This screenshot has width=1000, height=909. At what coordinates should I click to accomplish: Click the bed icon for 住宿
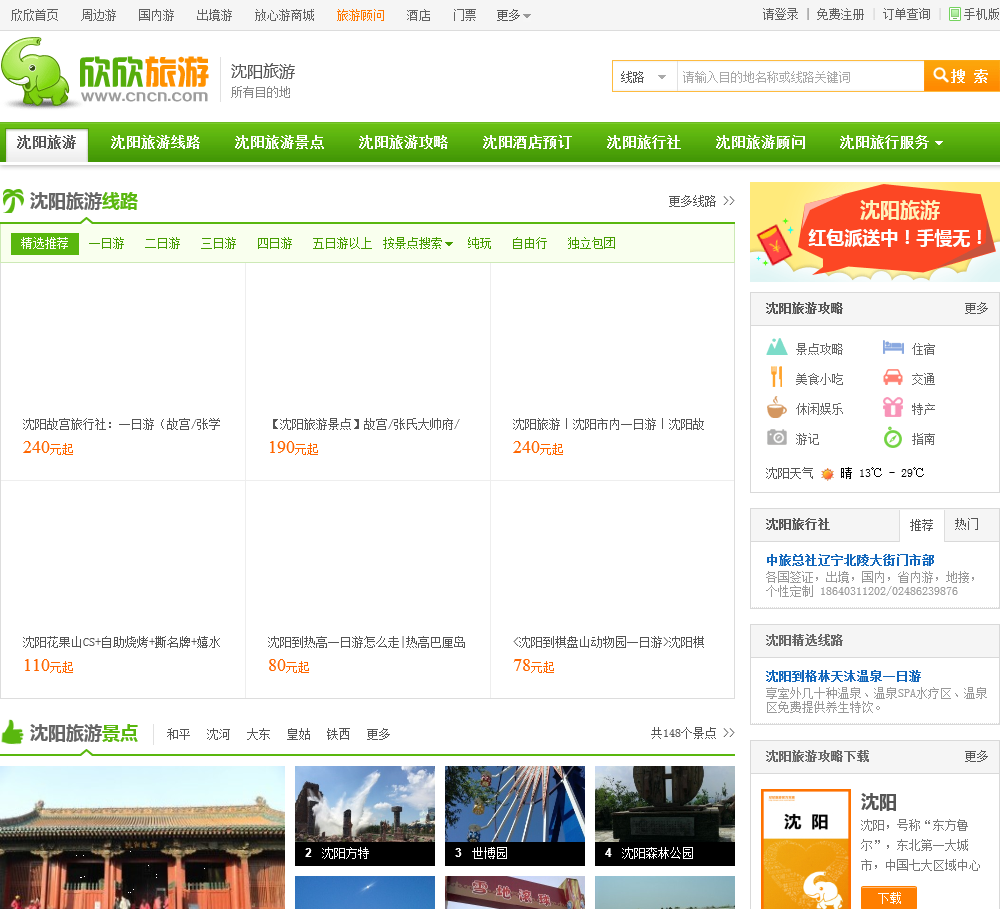coord(893,348)
